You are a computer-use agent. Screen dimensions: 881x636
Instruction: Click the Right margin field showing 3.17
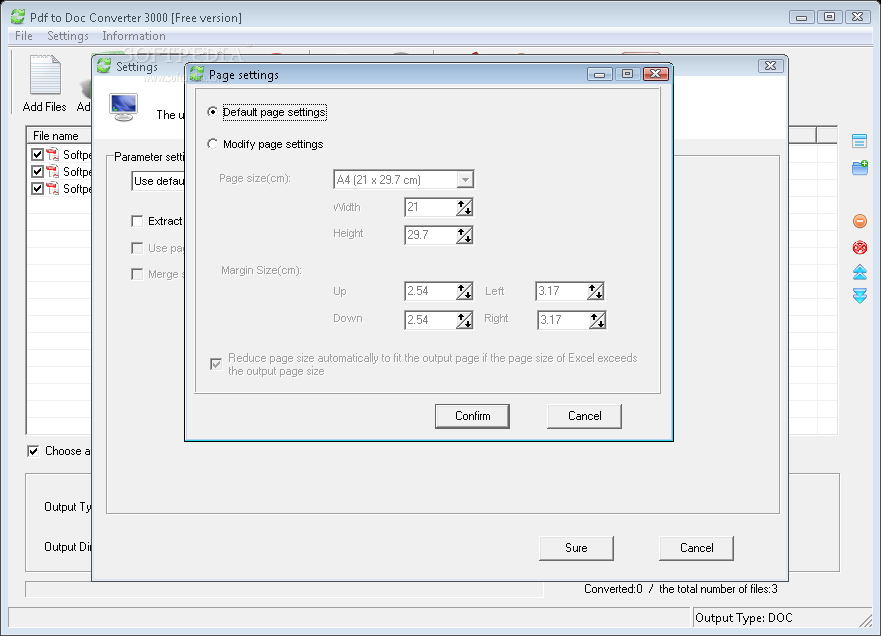pyautogui.click(x=564, y=320)
